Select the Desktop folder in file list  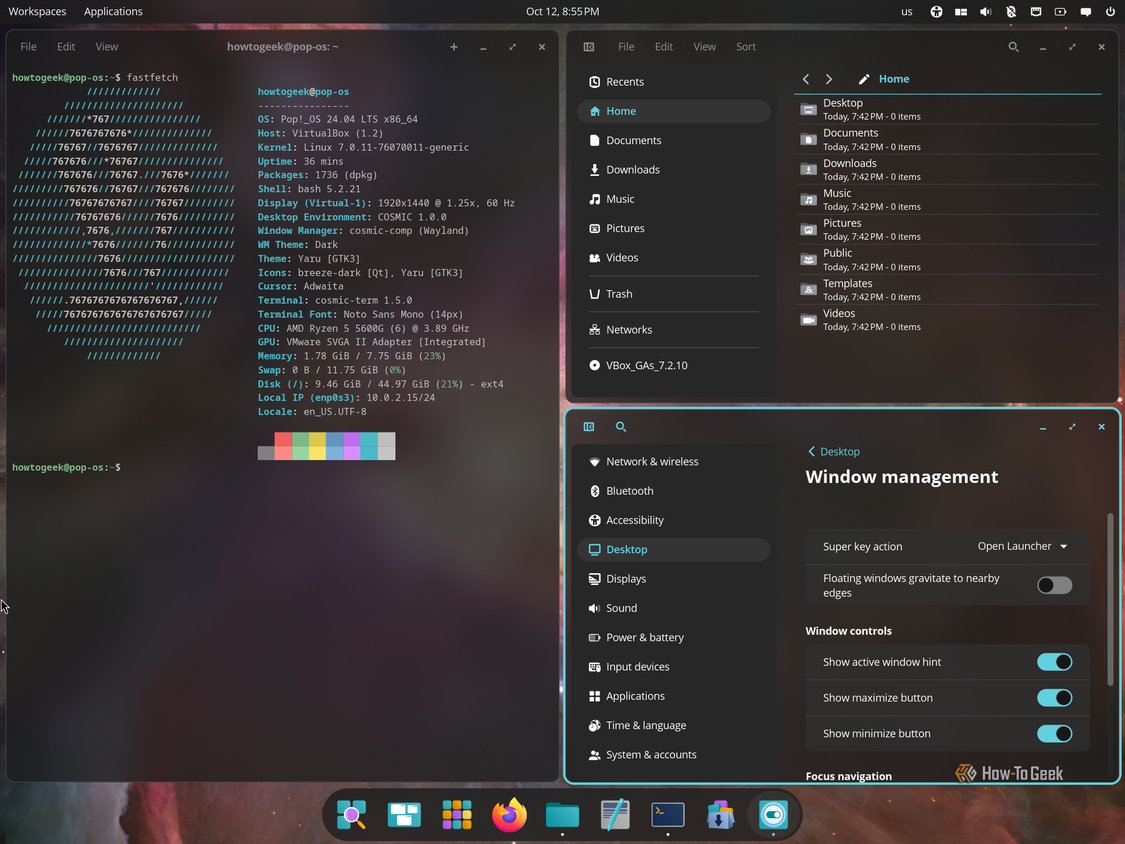click(x=948, y=109)
